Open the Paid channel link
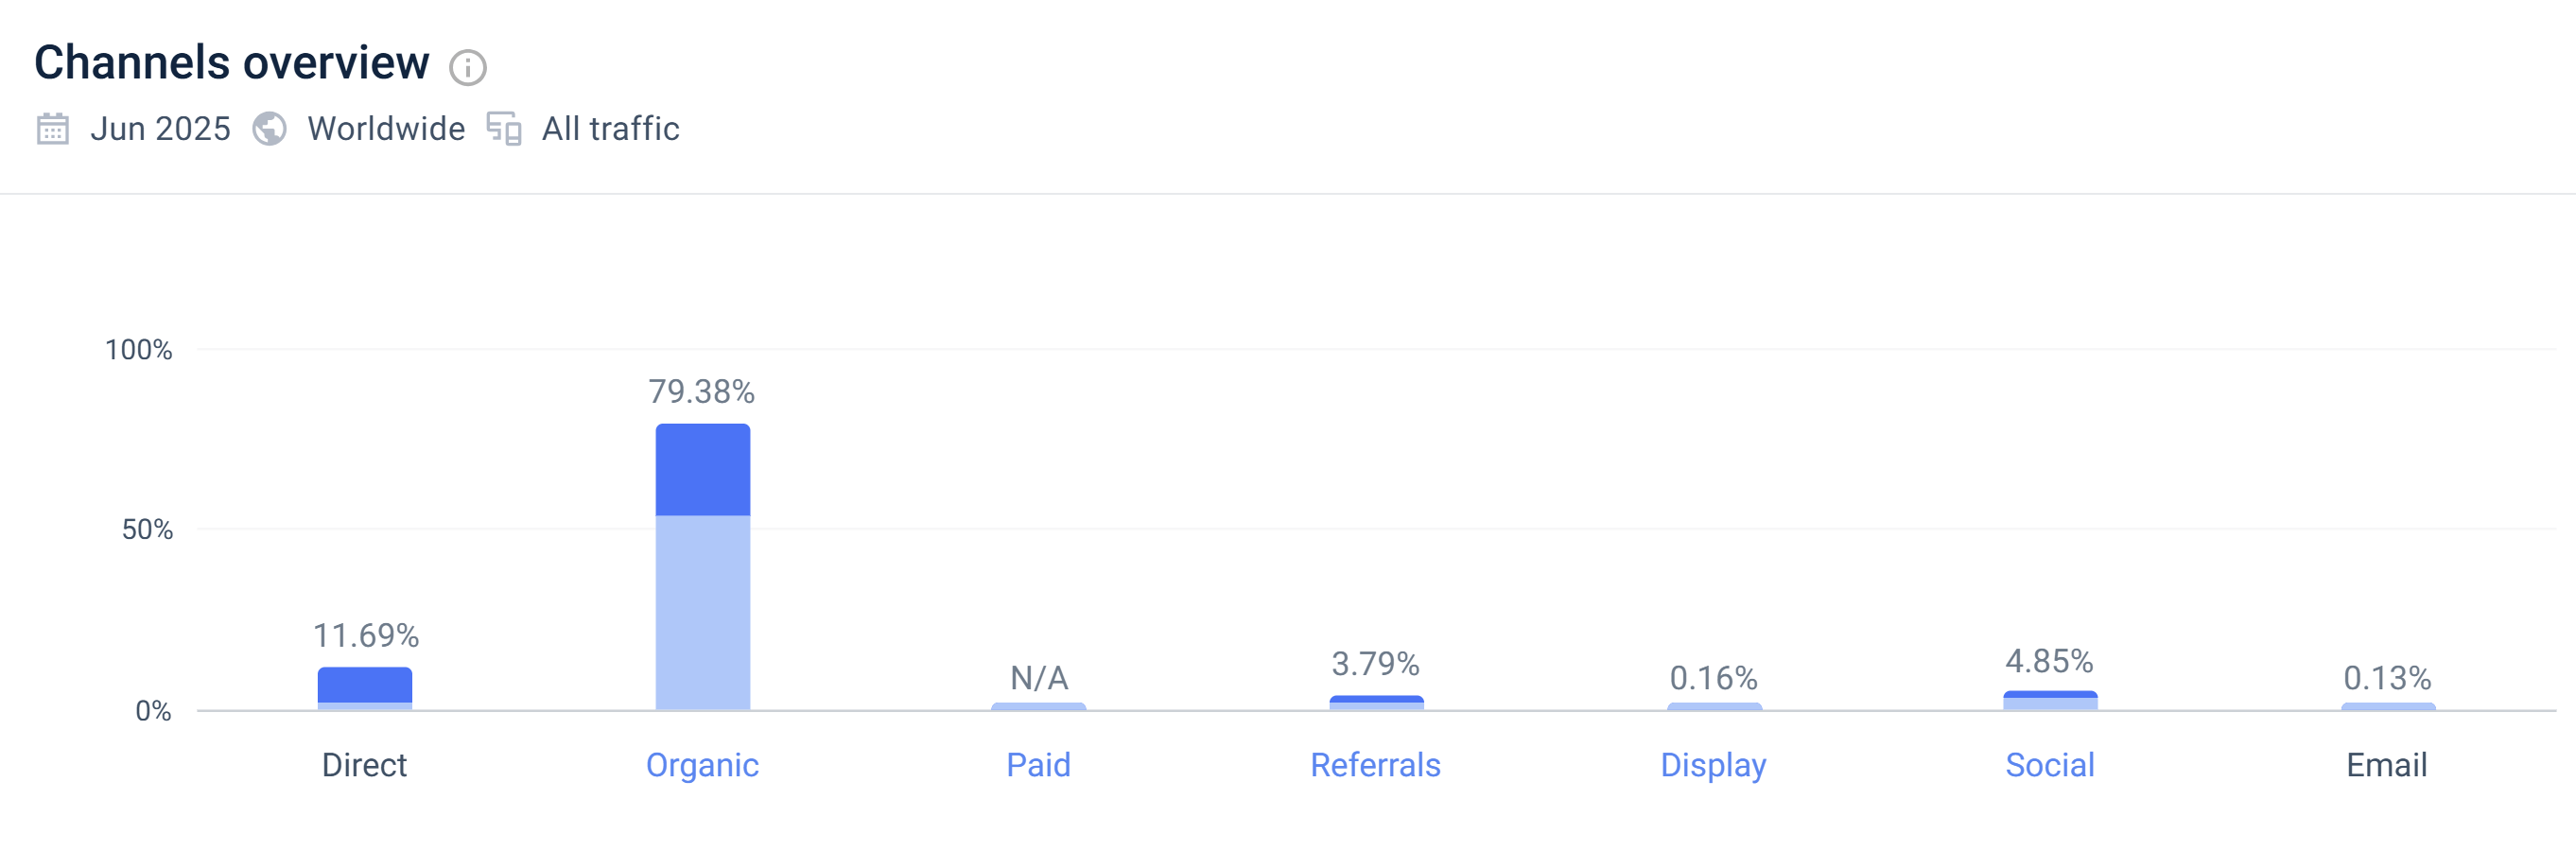This screenshot has width=2576, height=851. pyautogui.click(x=1038, y=765)
